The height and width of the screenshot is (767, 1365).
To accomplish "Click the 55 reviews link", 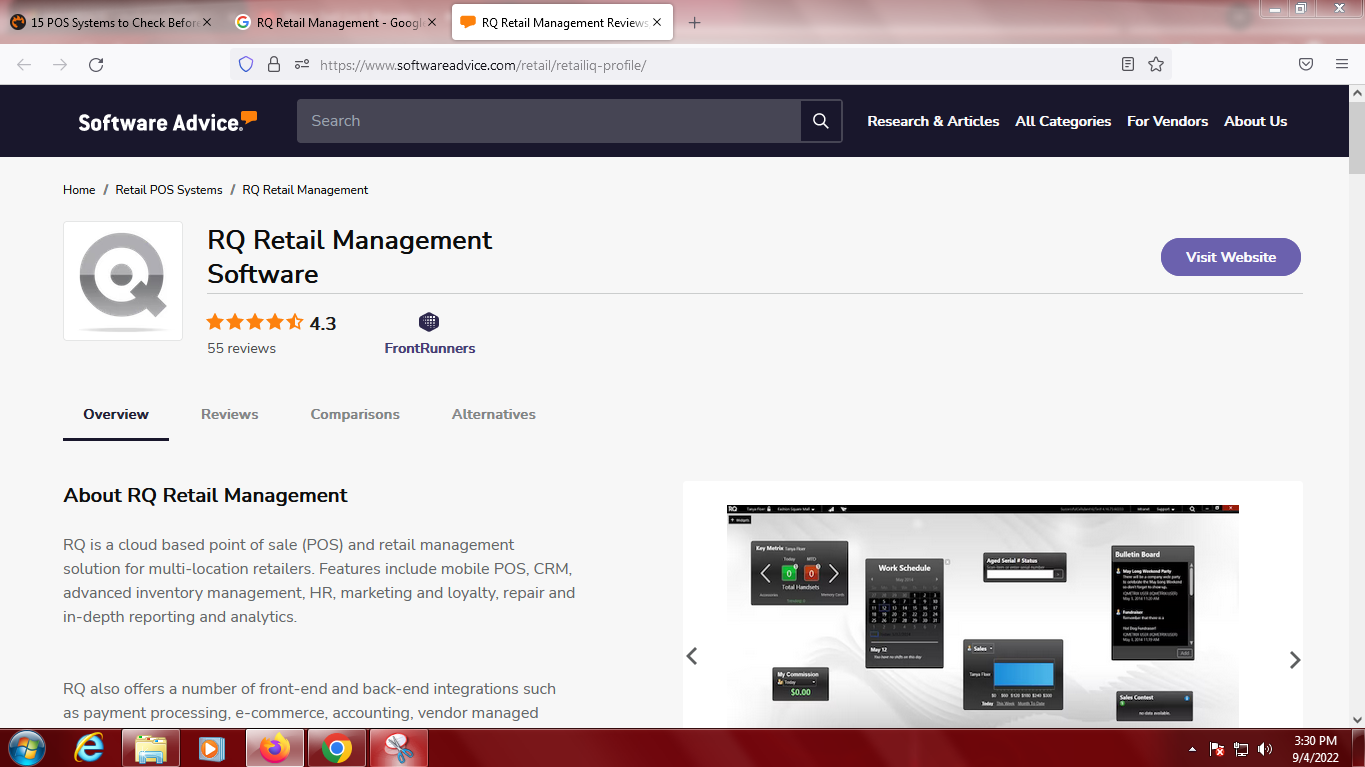I will [241, 348].
